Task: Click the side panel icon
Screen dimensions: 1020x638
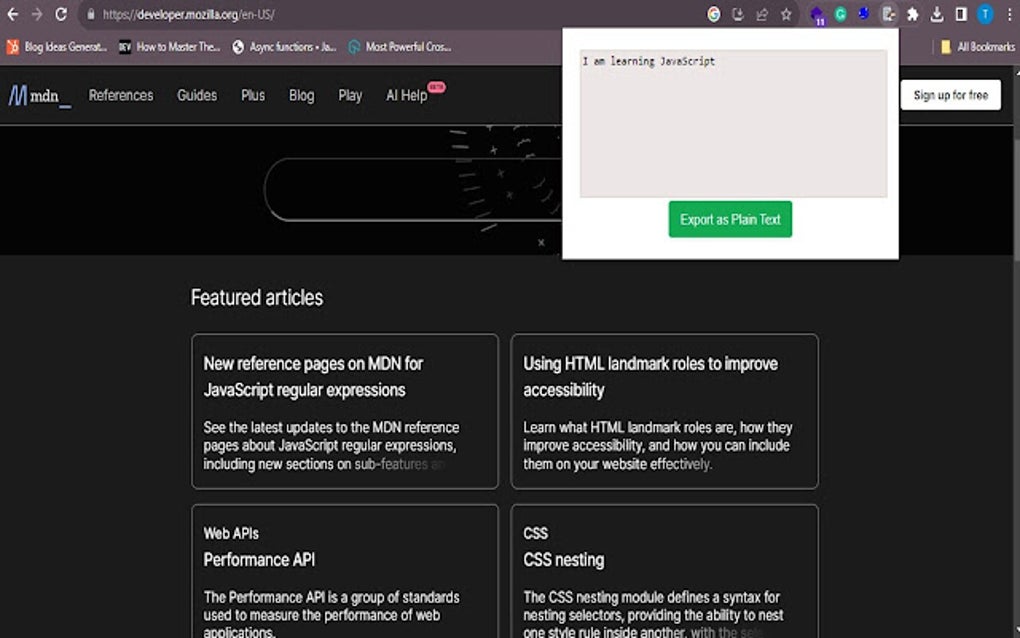Action: [x=961, y=14]
